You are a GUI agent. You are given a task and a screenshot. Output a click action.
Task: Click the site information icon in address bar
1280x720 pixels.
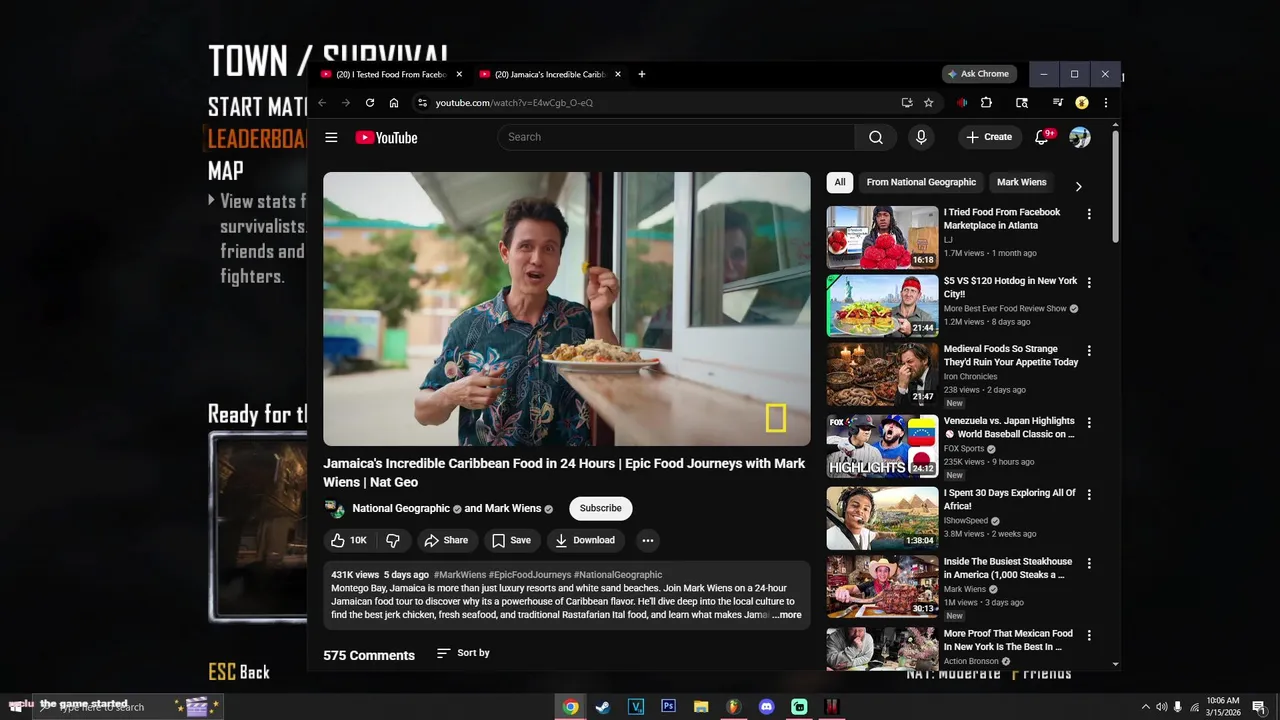(422, 102)
